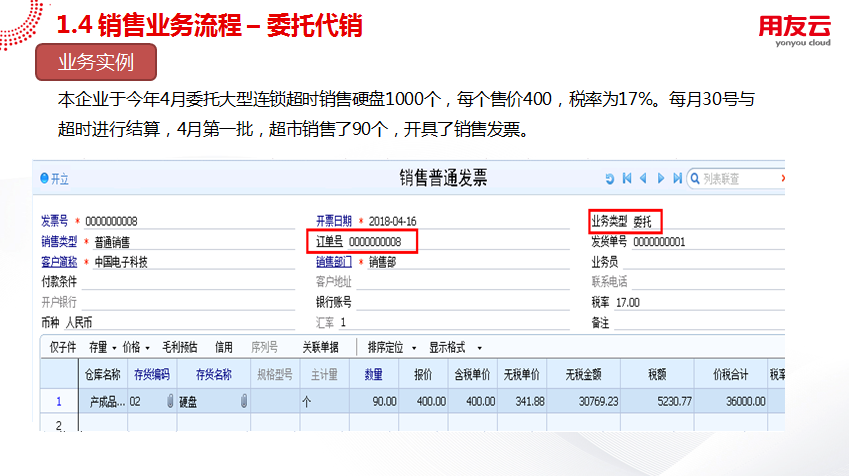The width and height of the screenshot is (849, 476).
Task: Open the 订单号 label link
Action: tap(329, 242)
